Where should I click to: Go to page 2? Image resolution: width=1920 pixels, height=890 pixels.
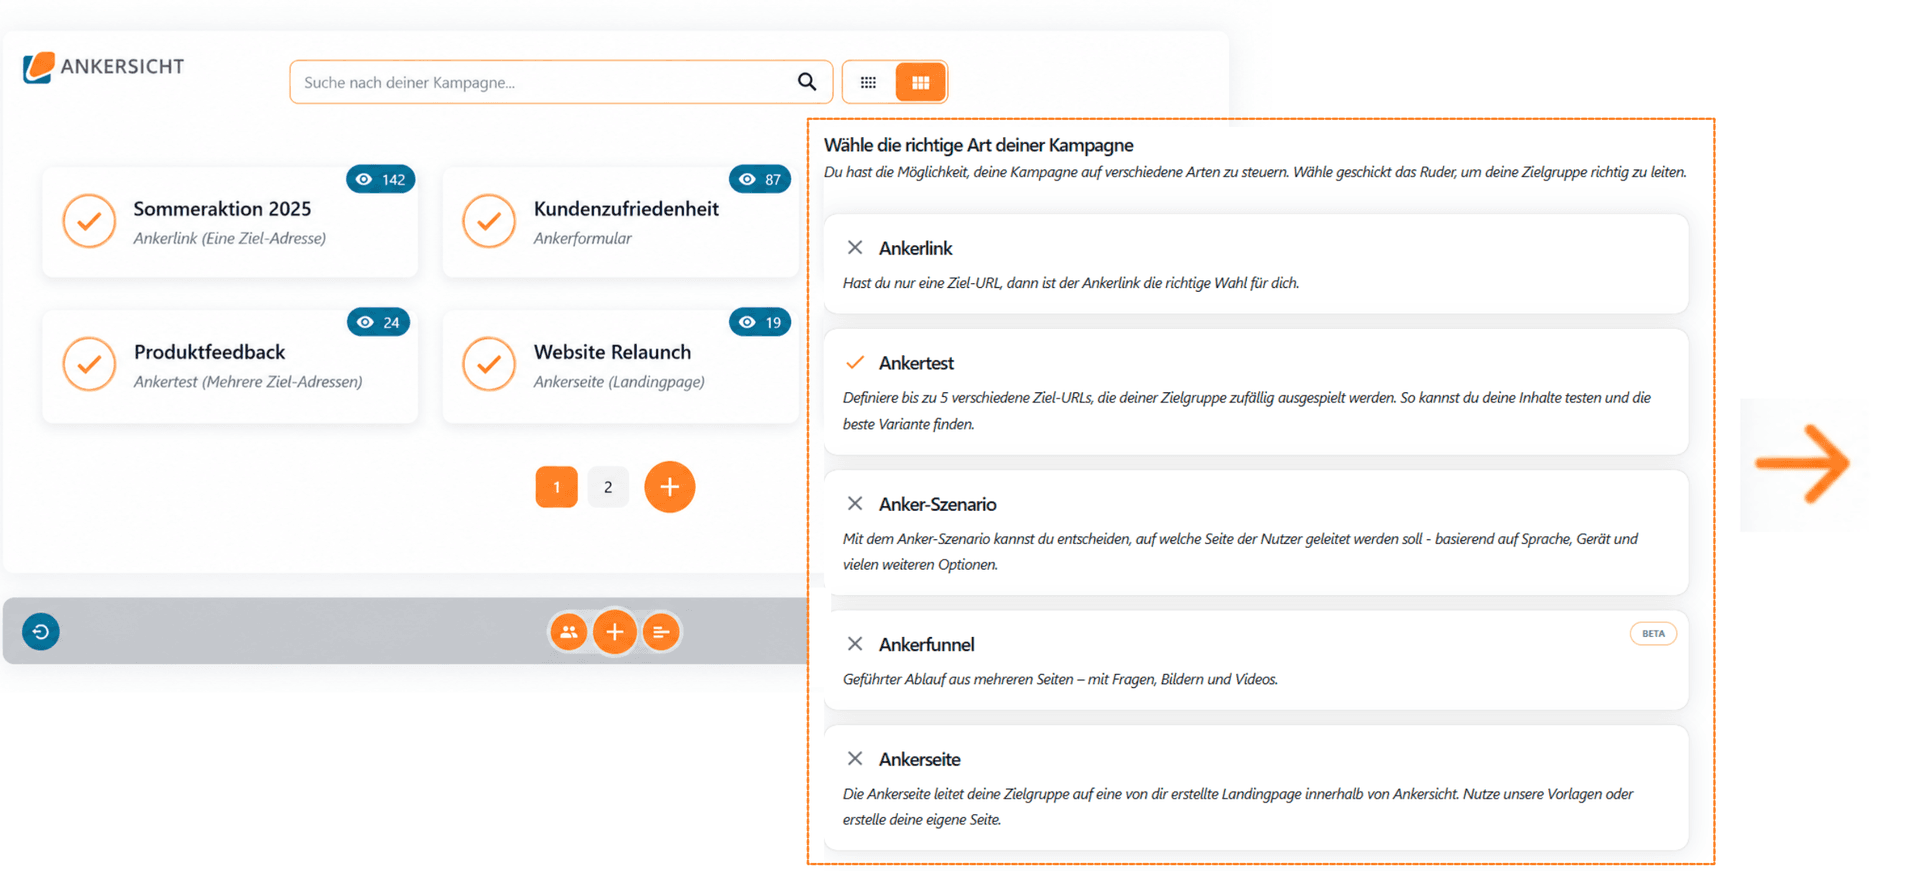coord(608,487)
